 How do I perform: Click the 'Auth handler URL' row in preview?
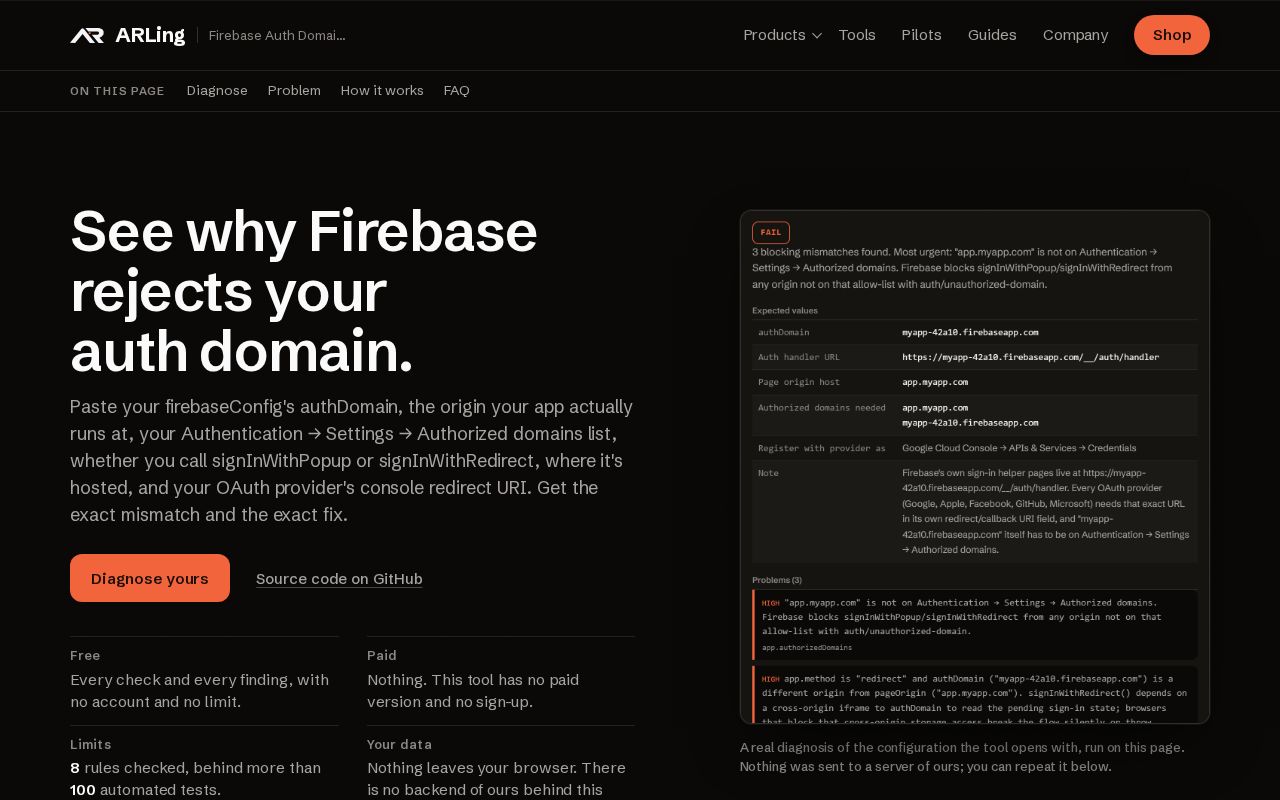point(975,357)
